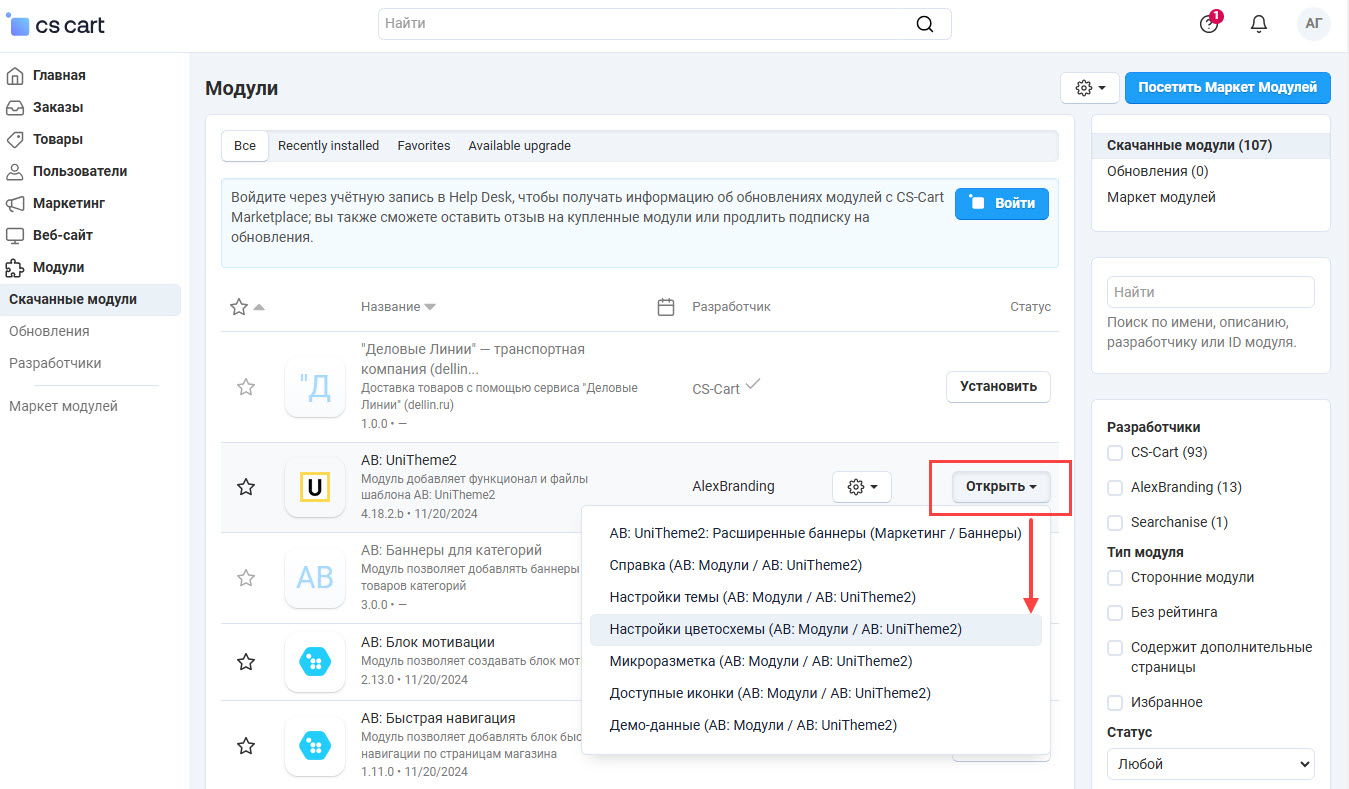Tick the Избранное filter checkbox
Image resolution: width=1349 pixels, height=789 pixels.
pyautogui.click(x=1115, y=703)
